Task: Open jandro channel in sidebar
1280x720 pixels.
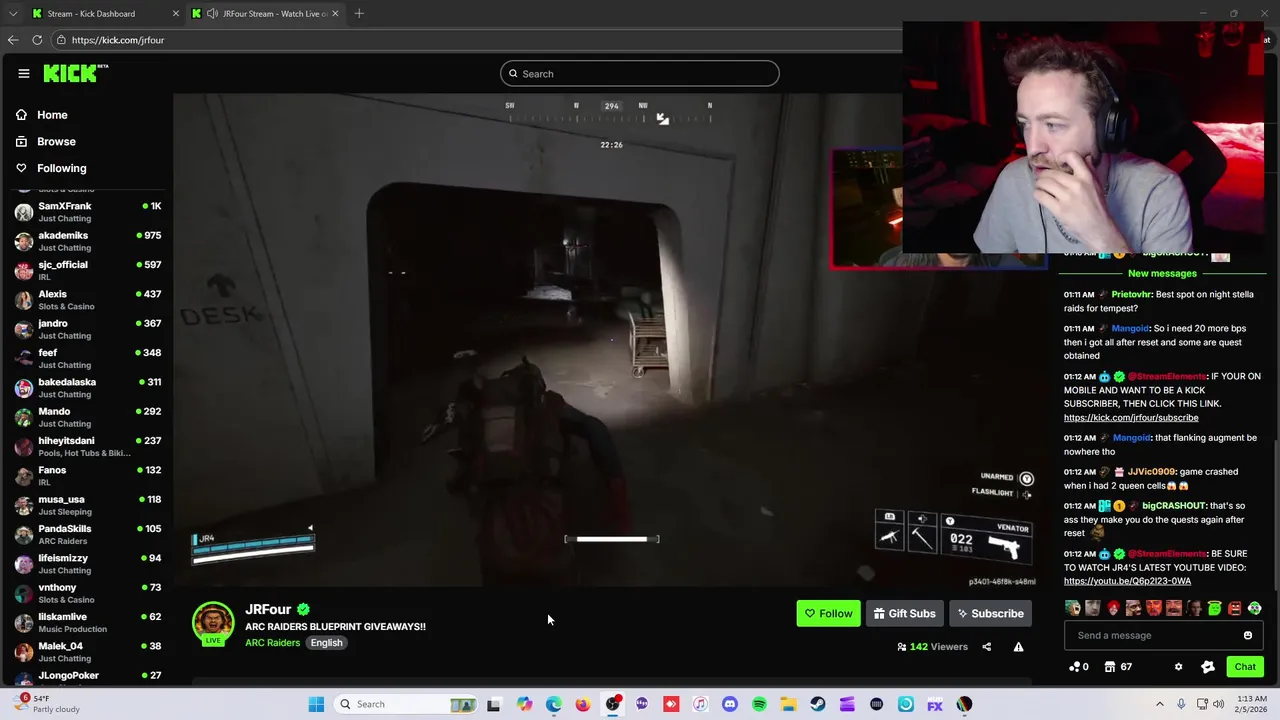Action: tap(88, 329)
